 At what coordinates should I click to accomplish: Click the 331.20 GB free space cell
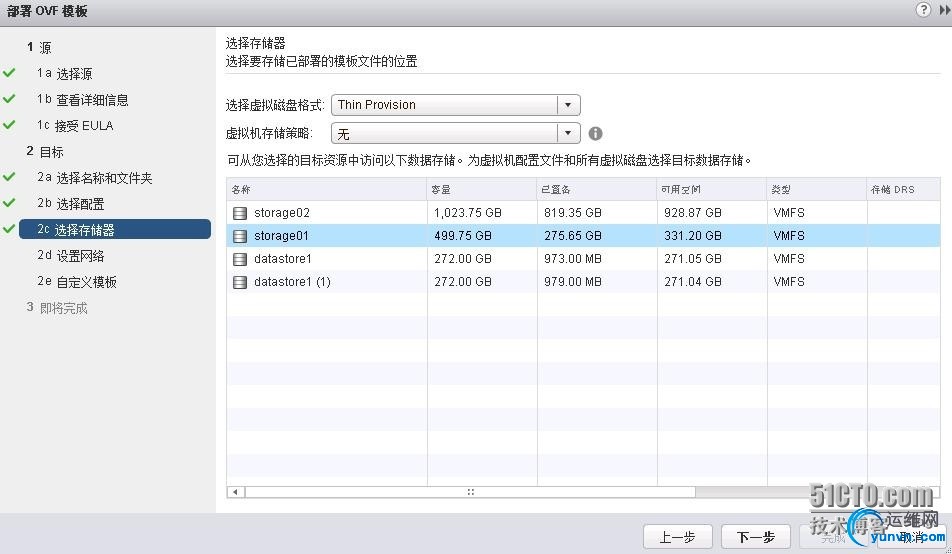click(693, 236)
